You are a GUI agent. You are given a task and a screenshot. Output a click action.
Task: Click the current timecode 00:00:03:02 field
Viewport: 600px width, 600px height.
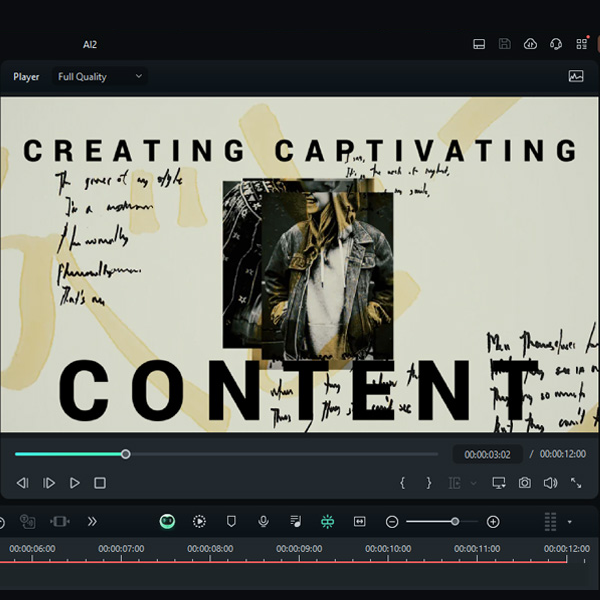pyautogui.click(x=487, y=454)
